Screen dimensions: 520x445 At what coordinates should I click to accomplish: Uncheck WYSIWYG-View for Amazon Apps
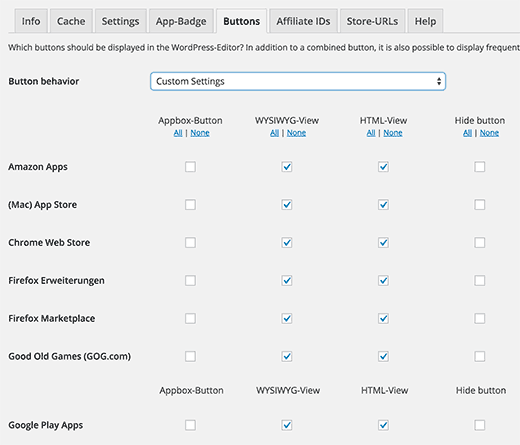tap(287, 167)
